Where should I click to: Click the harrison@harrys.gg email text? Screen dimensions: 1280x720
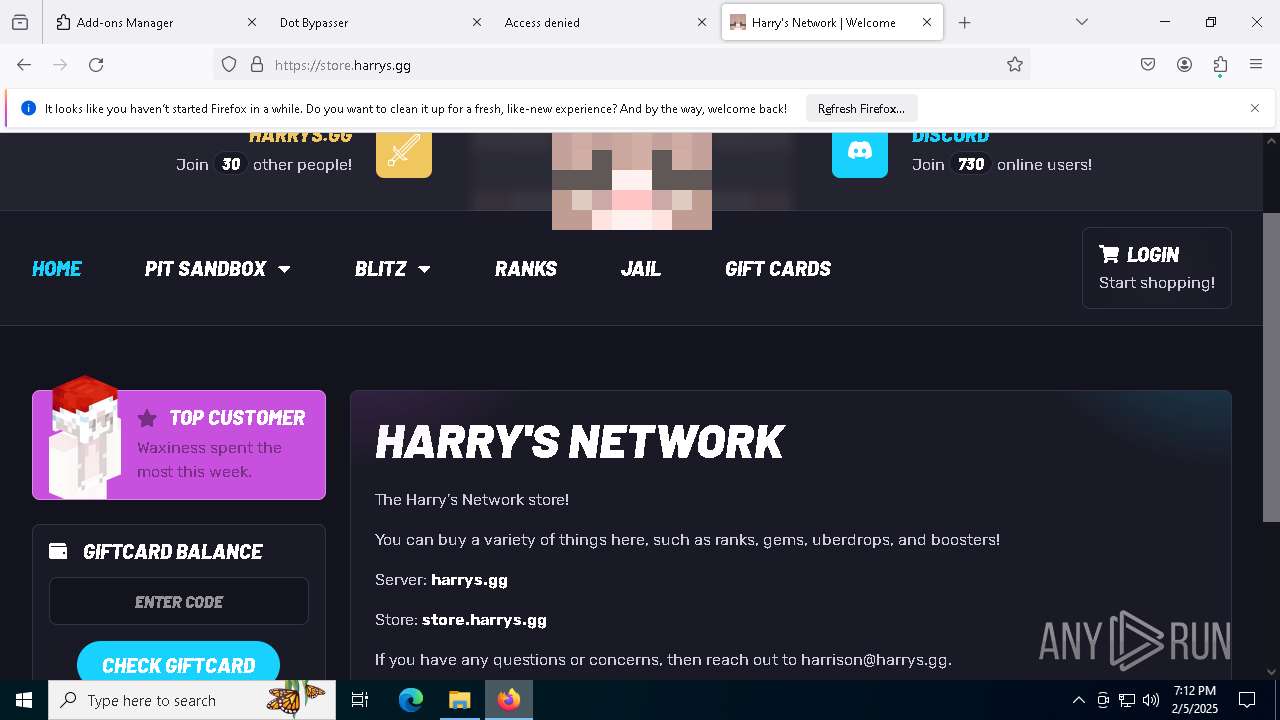[x=874, y=660]
